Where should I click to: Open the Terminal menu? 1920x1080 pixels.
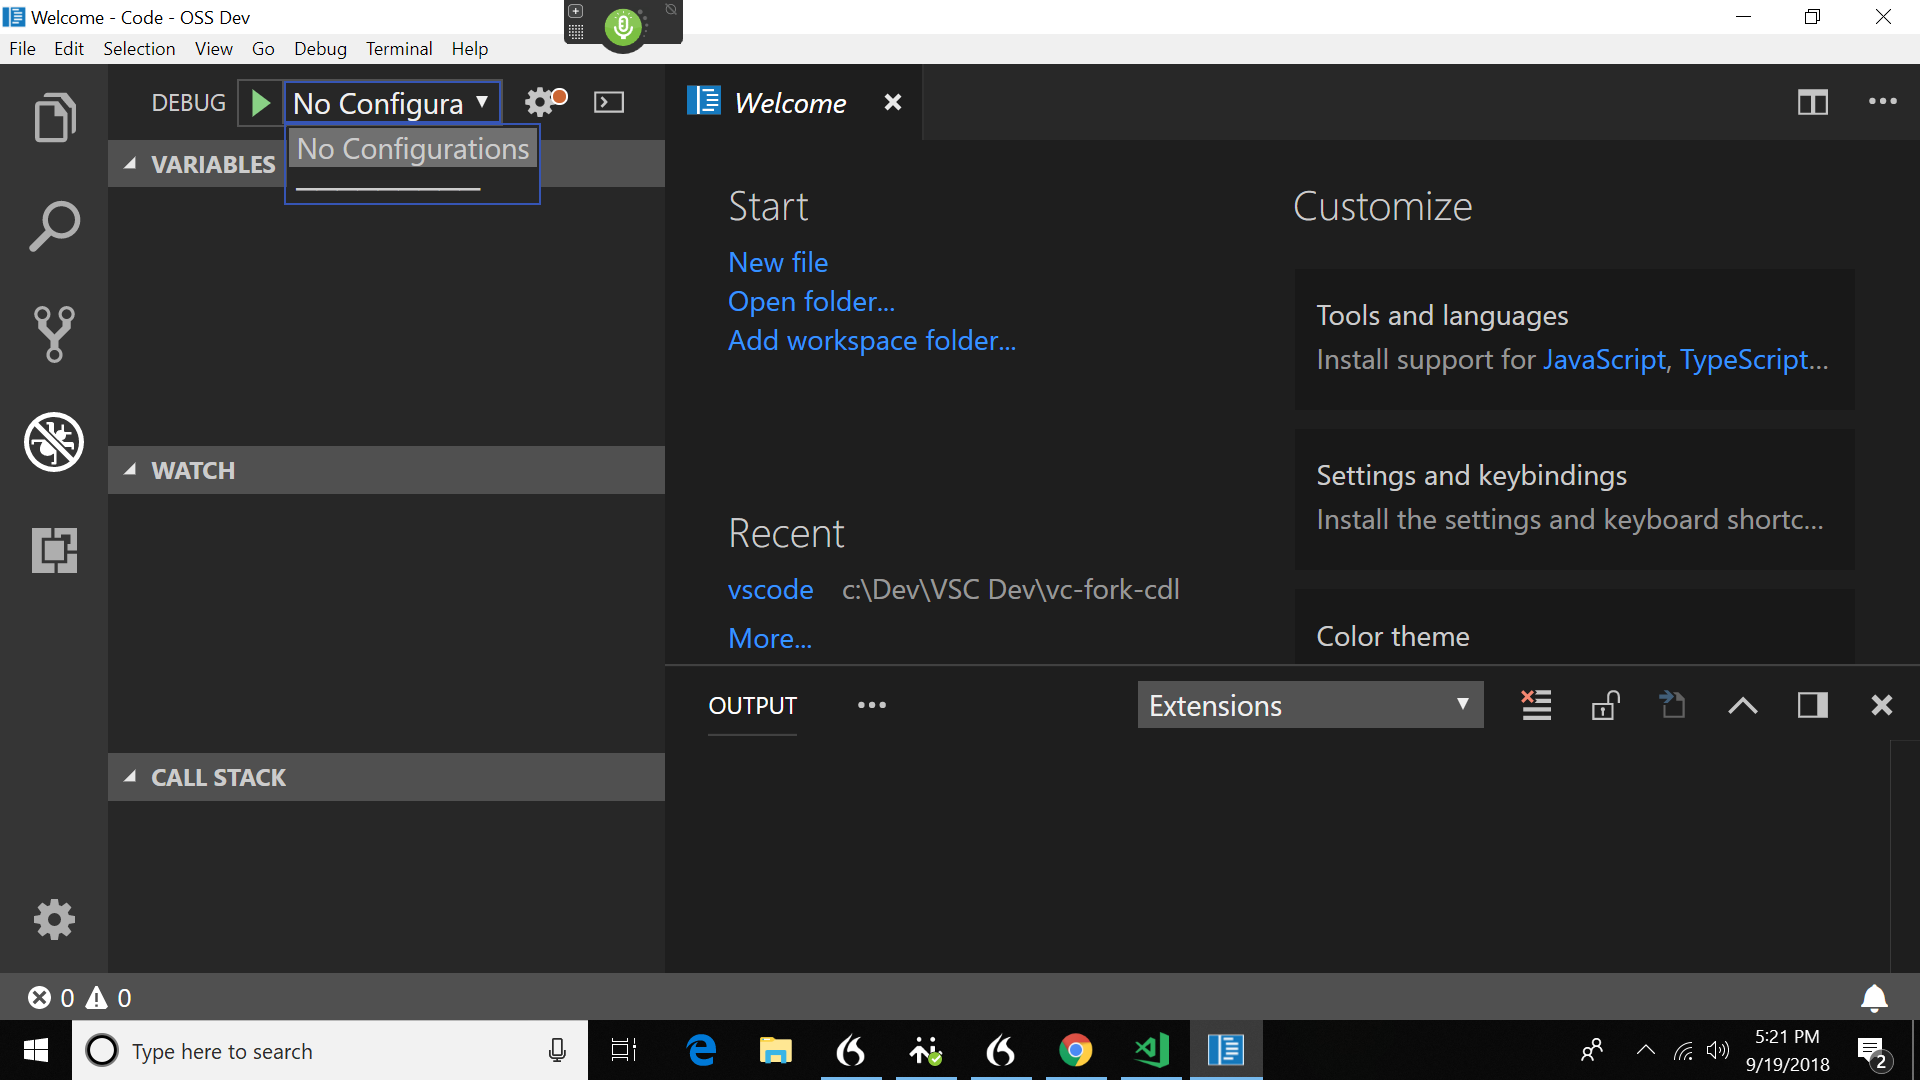click(398, 49)
